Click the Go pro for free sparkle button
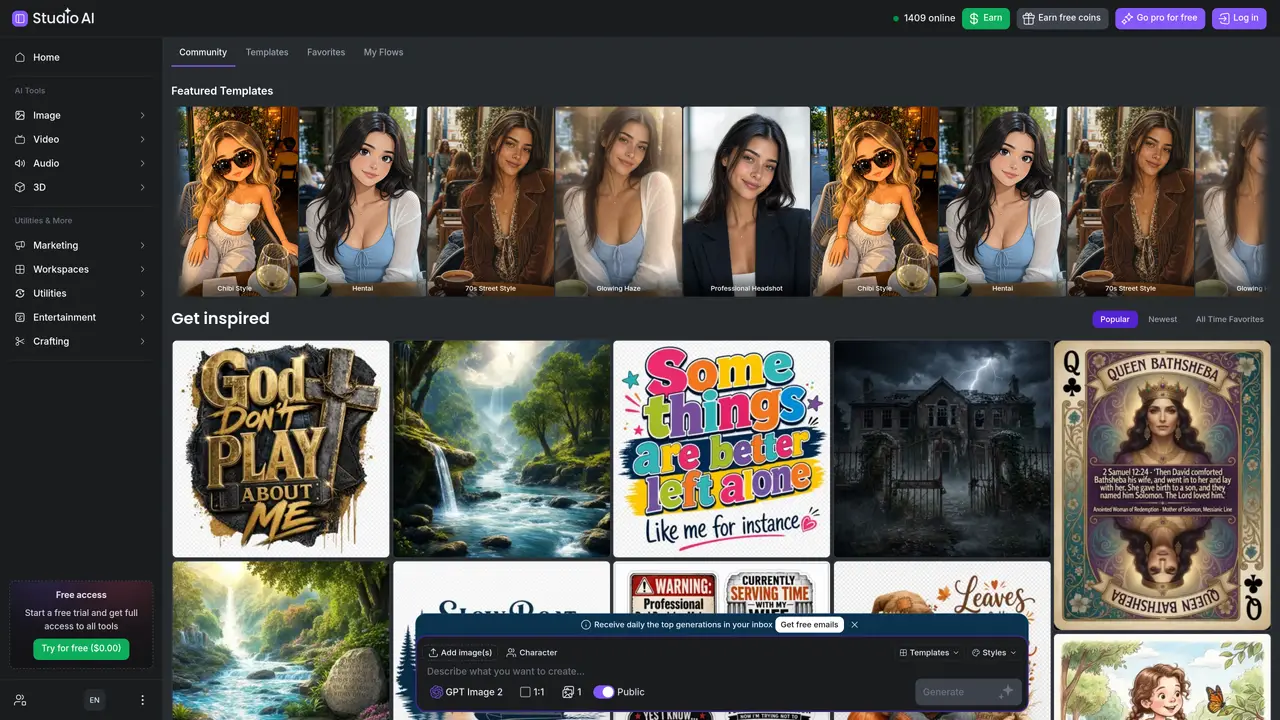Screen dimensions: 1280x720 coord(1158,18)
